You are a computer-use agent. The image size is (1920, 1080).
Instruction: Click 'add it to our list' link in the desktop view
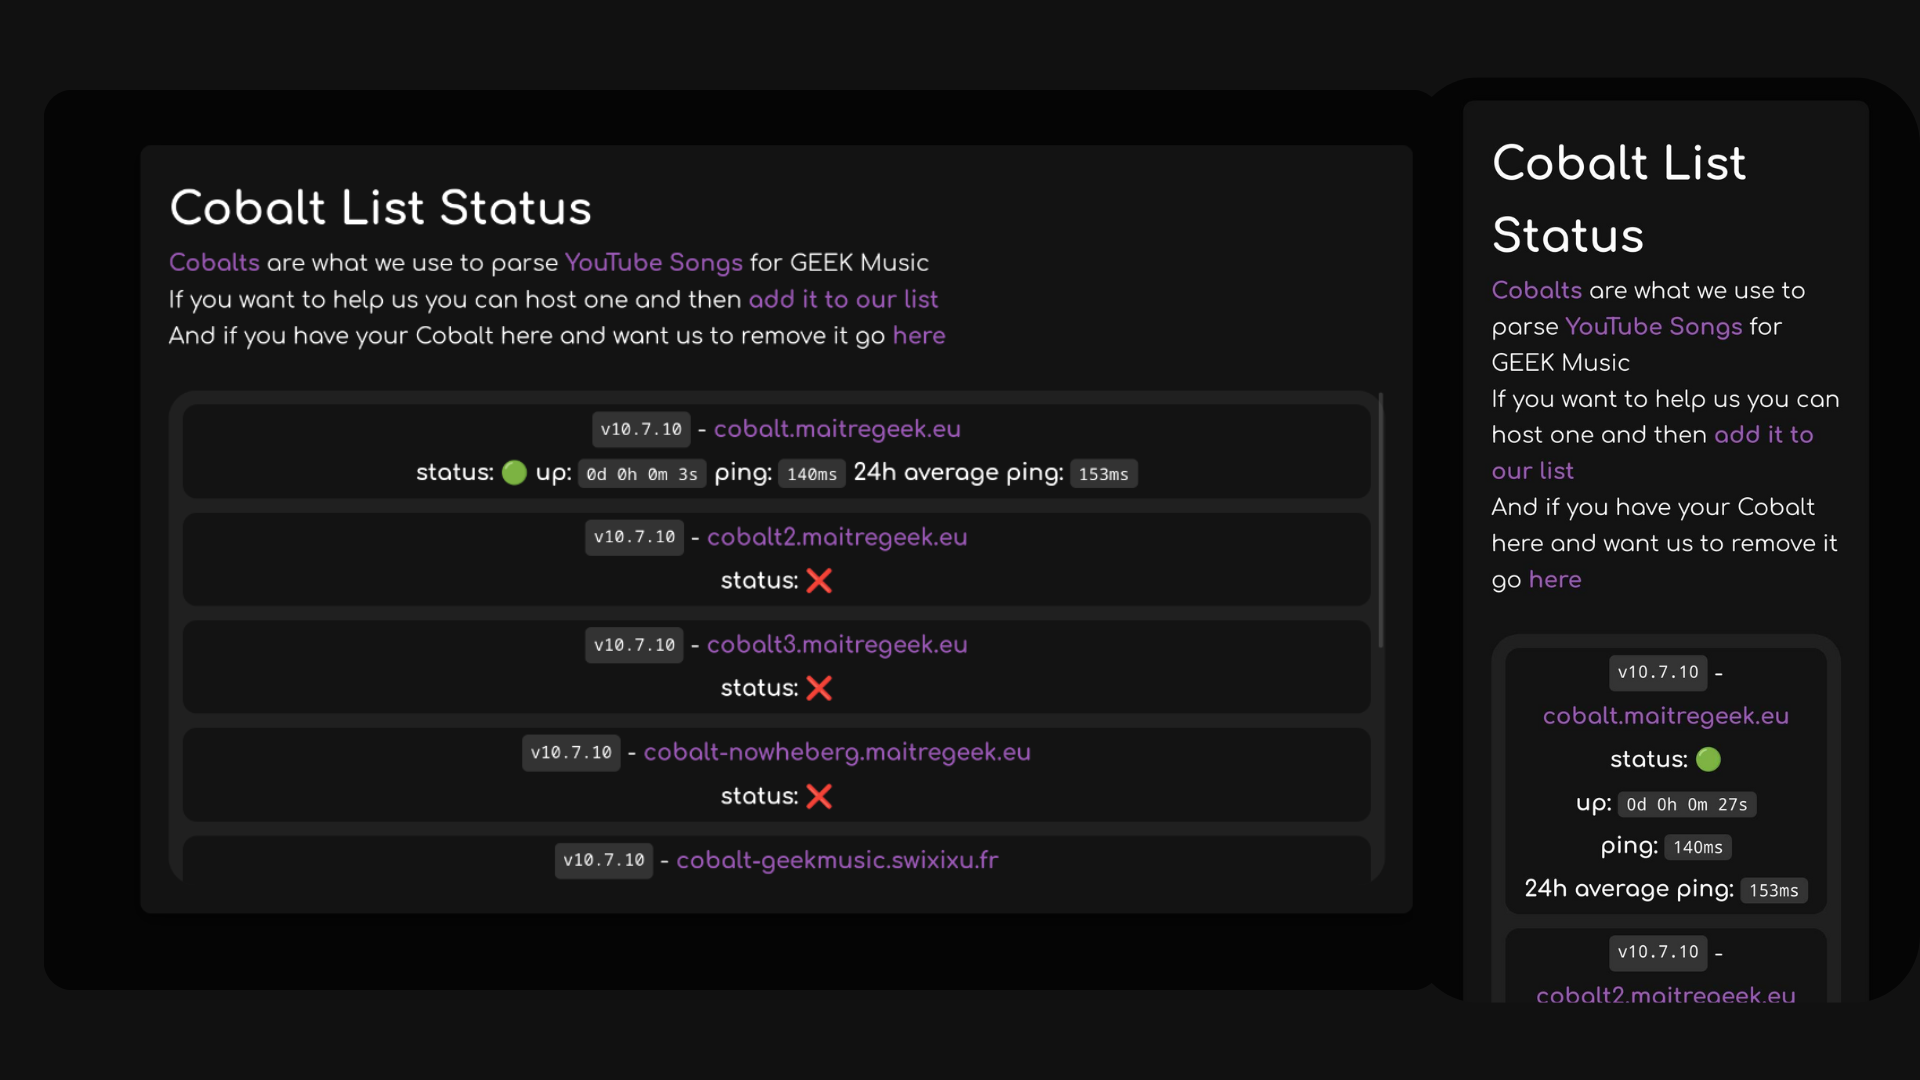tap(843, 299)
